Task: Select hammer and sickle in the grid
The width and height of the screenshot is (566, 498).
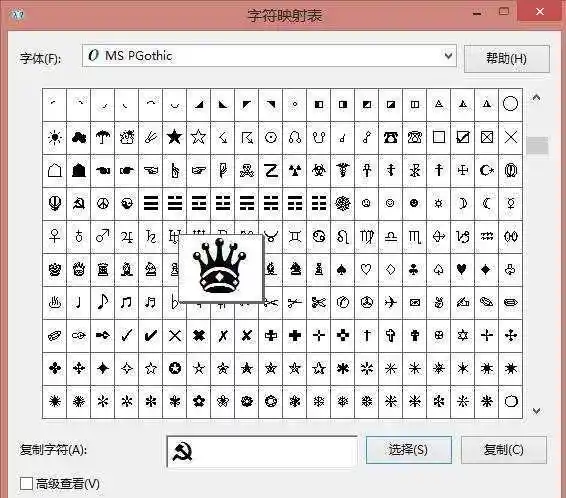Action: click(79, 204)
